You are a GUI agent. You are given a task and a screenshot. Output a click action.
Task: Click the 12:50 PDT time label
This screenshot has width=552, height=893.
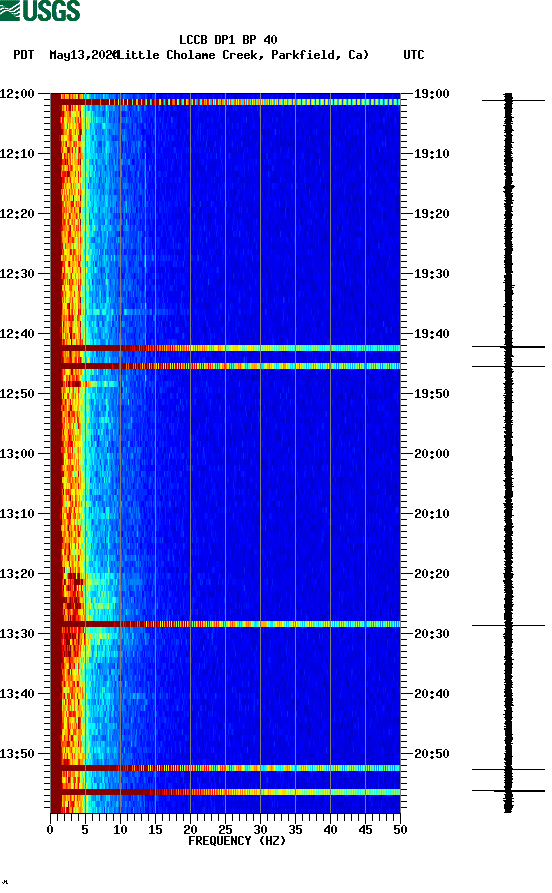17,394
